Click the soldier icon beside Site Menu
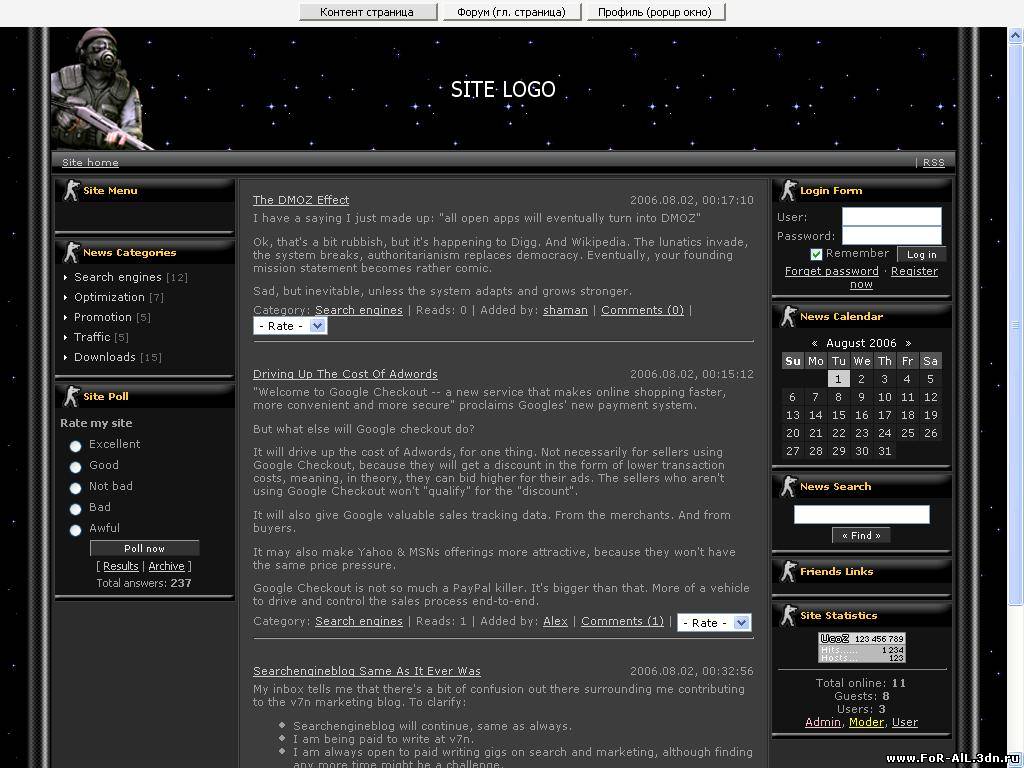Image resolution: width=1024 pixels, height=768 pixels. pyautogui.click(x=71, y=191)
